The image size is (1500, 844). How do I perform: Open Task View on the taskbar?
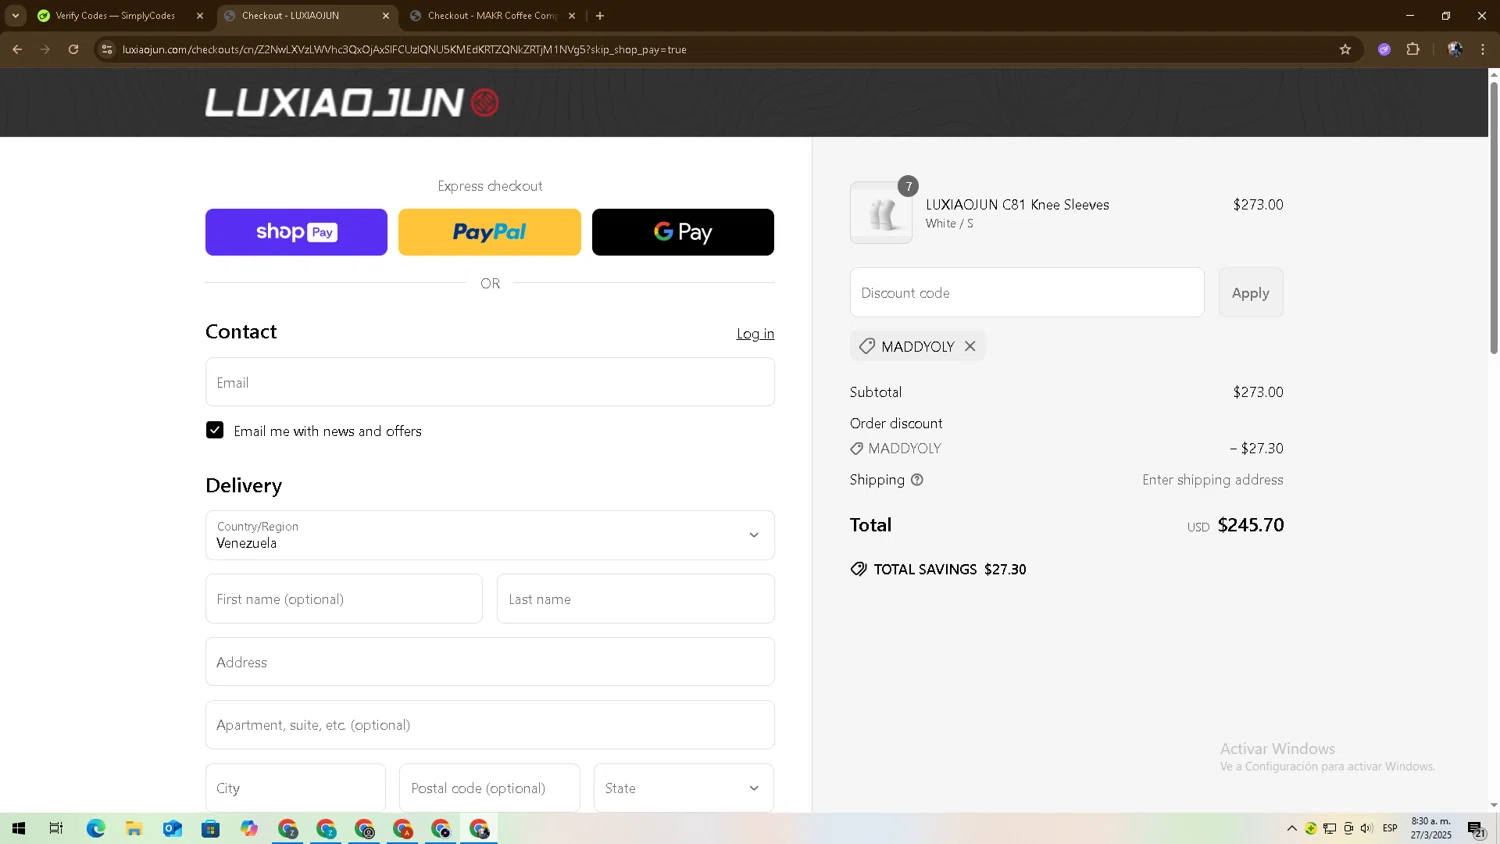(x=56, y=828)
